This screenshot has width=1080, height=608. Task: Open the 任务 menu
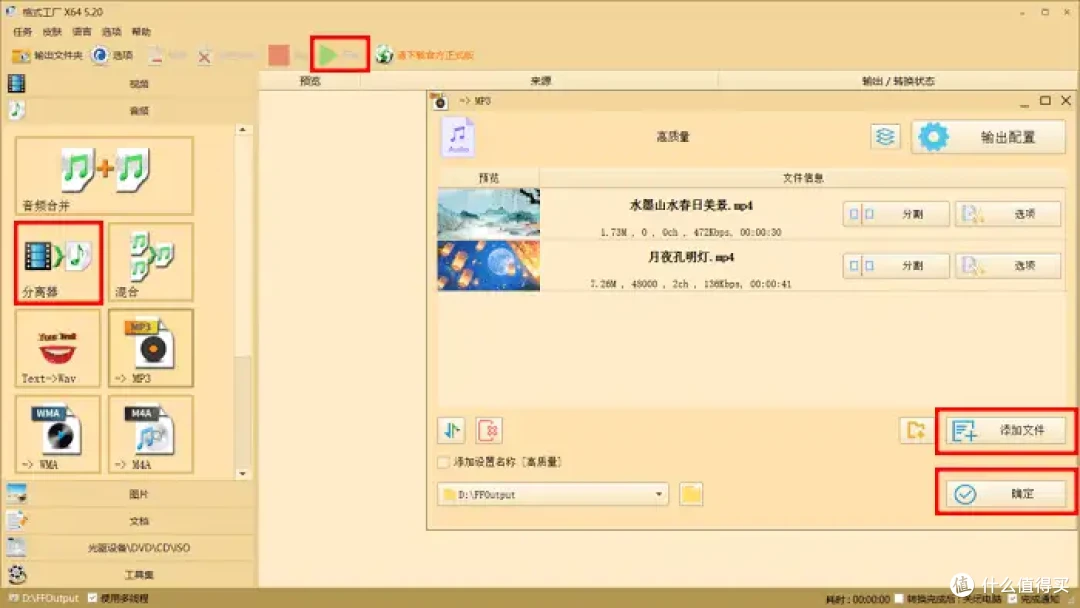point(22,32)
